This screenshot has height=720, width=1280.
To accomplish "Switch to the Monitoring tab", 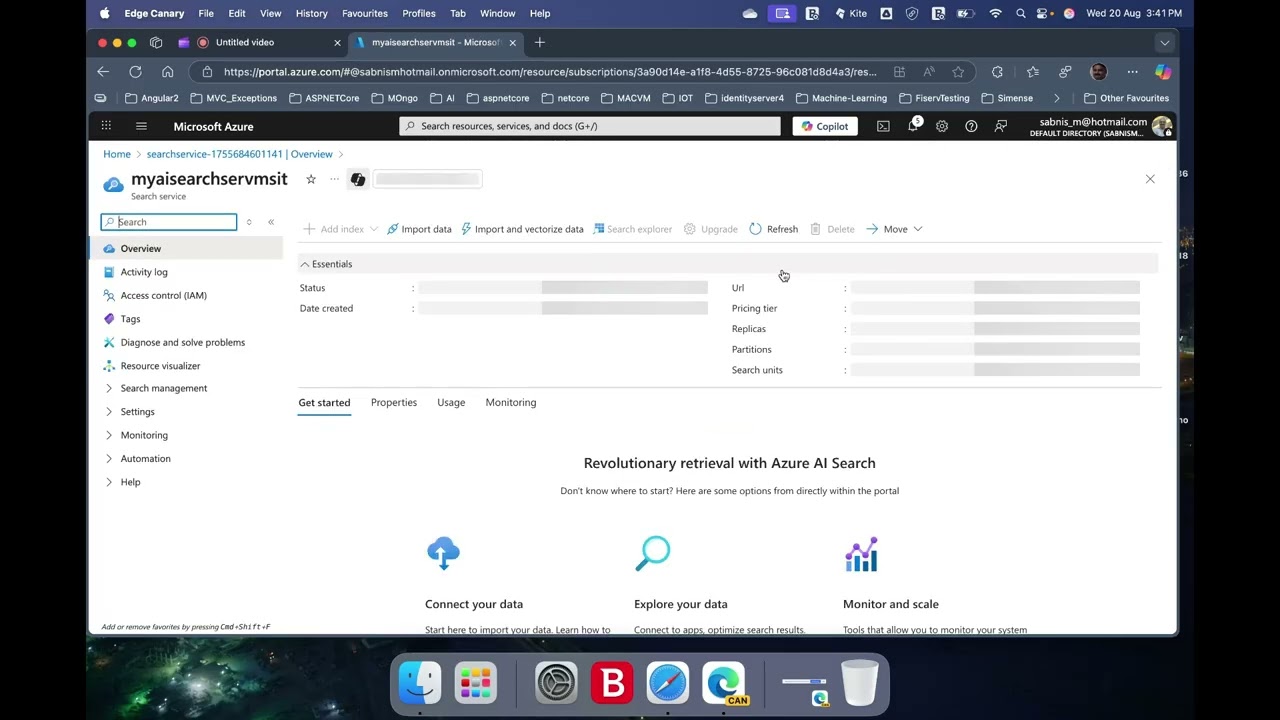I will (x=511, y=402).
